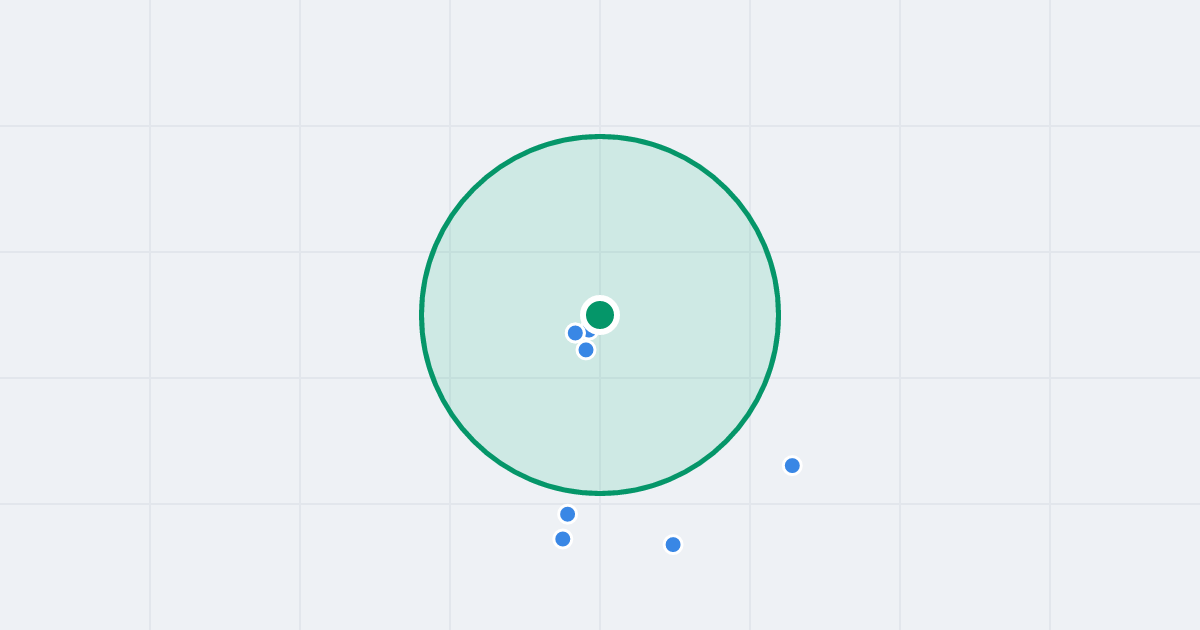This screenshot has width=1200, height=630.
Task: Select the upper of the two stacked blue points below the circle
Action: (567, 514)
